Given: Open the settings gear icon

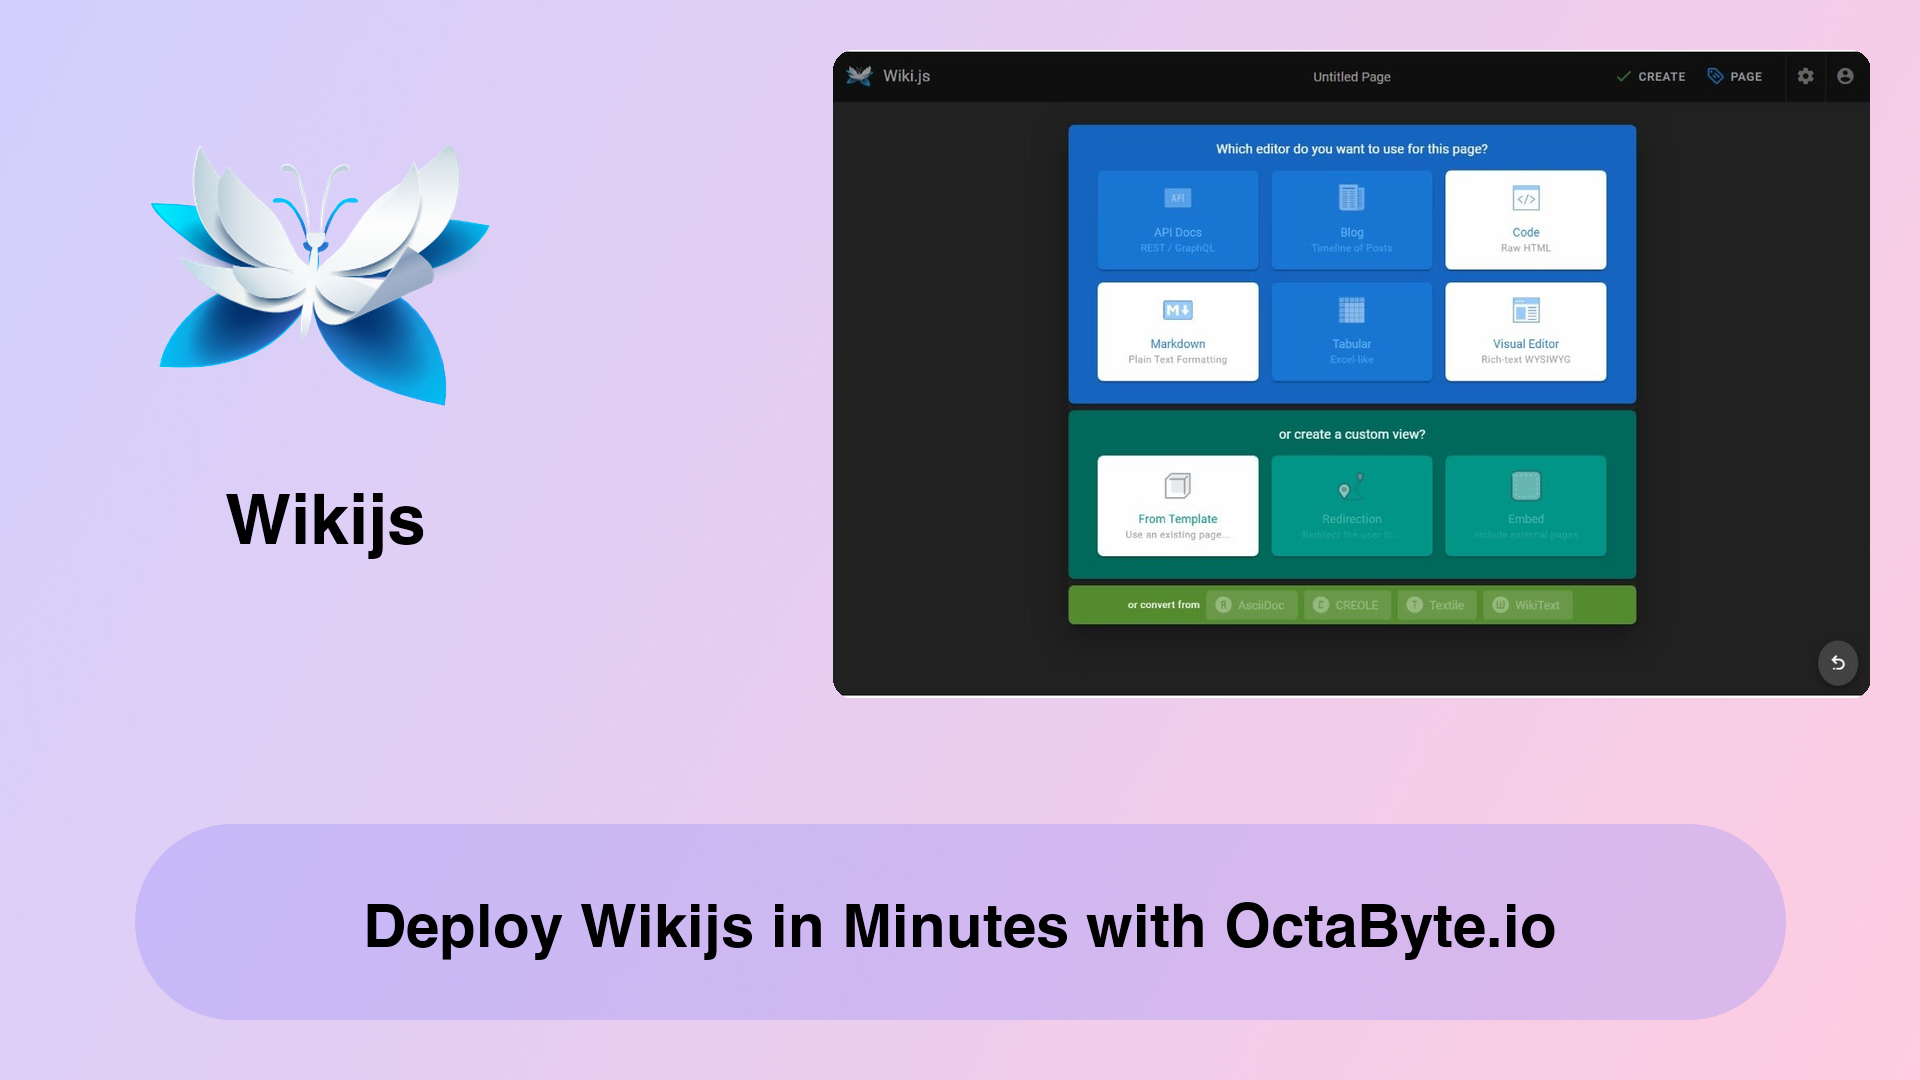Looking at the screenshot, I should tap(1805, 75).
